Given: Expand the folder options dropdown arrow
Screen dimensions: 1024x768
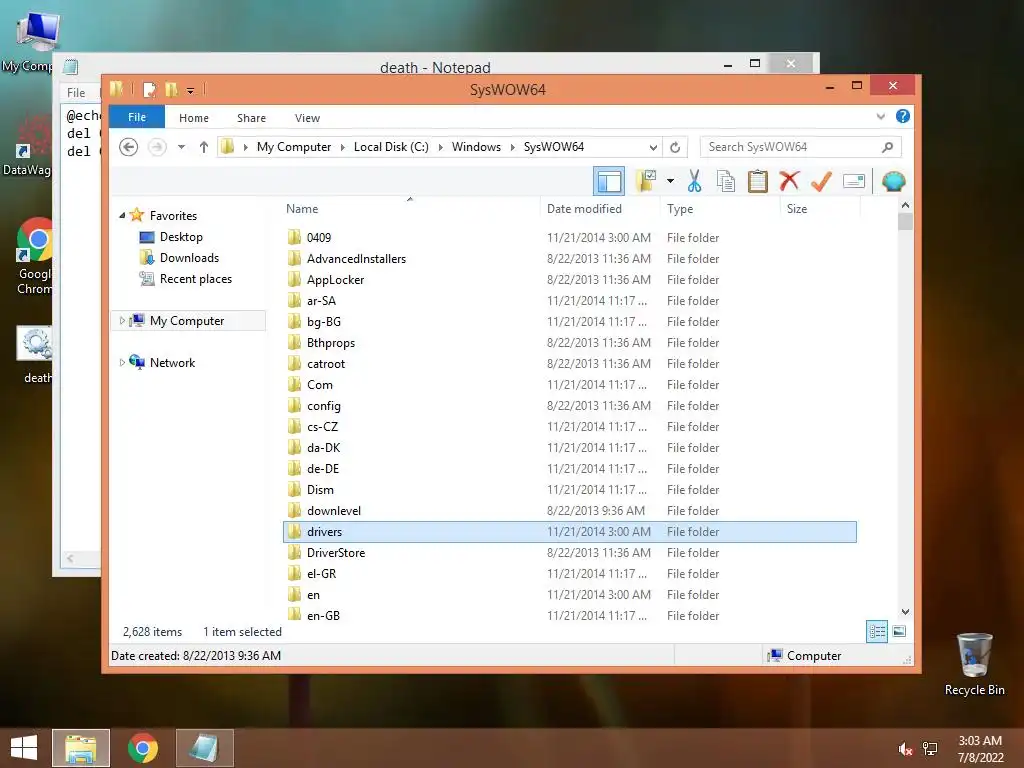Looking at the screenshot, I should click(670, 181).
